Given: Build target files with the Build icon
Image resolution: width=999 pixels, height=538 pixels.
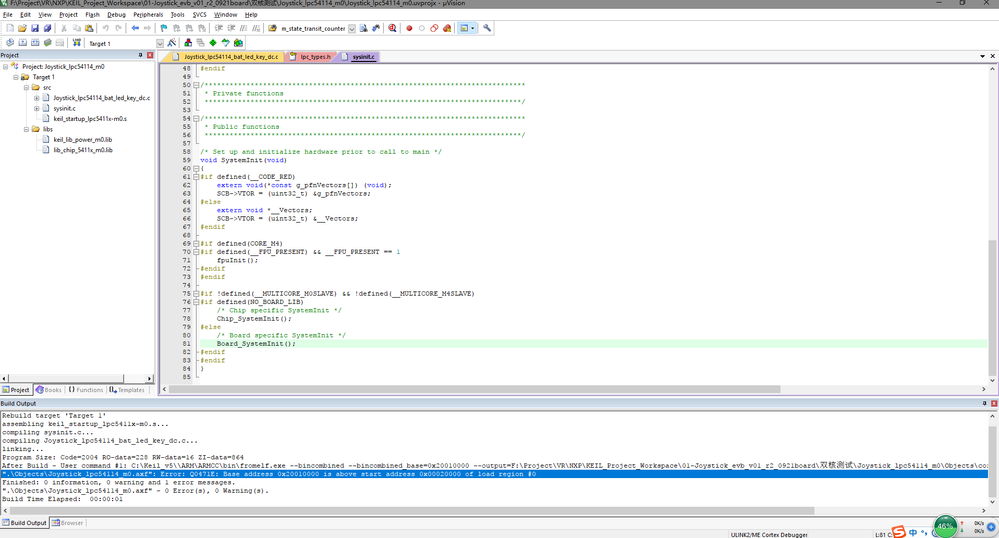Looking at the screenshot, I should [22, 43].
